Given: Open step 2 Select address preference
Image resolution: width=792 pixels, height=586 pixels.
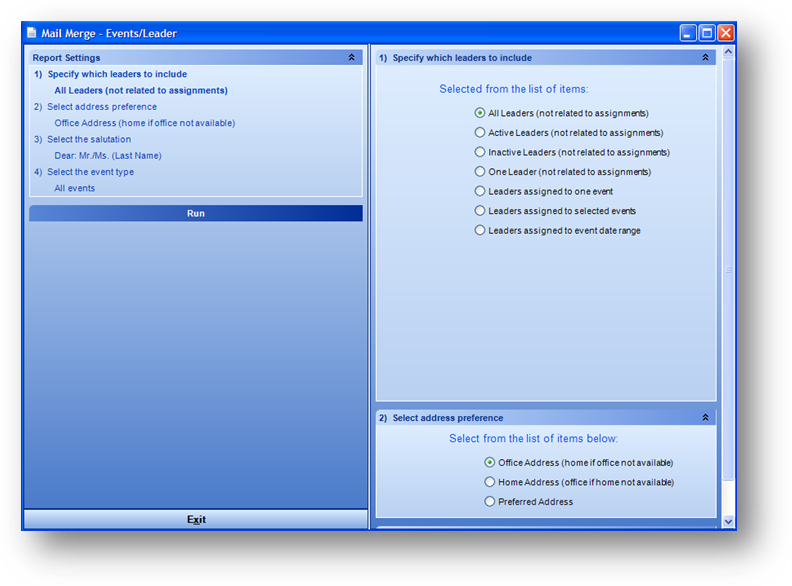Looking at the screenshot, I should point(95,107).
